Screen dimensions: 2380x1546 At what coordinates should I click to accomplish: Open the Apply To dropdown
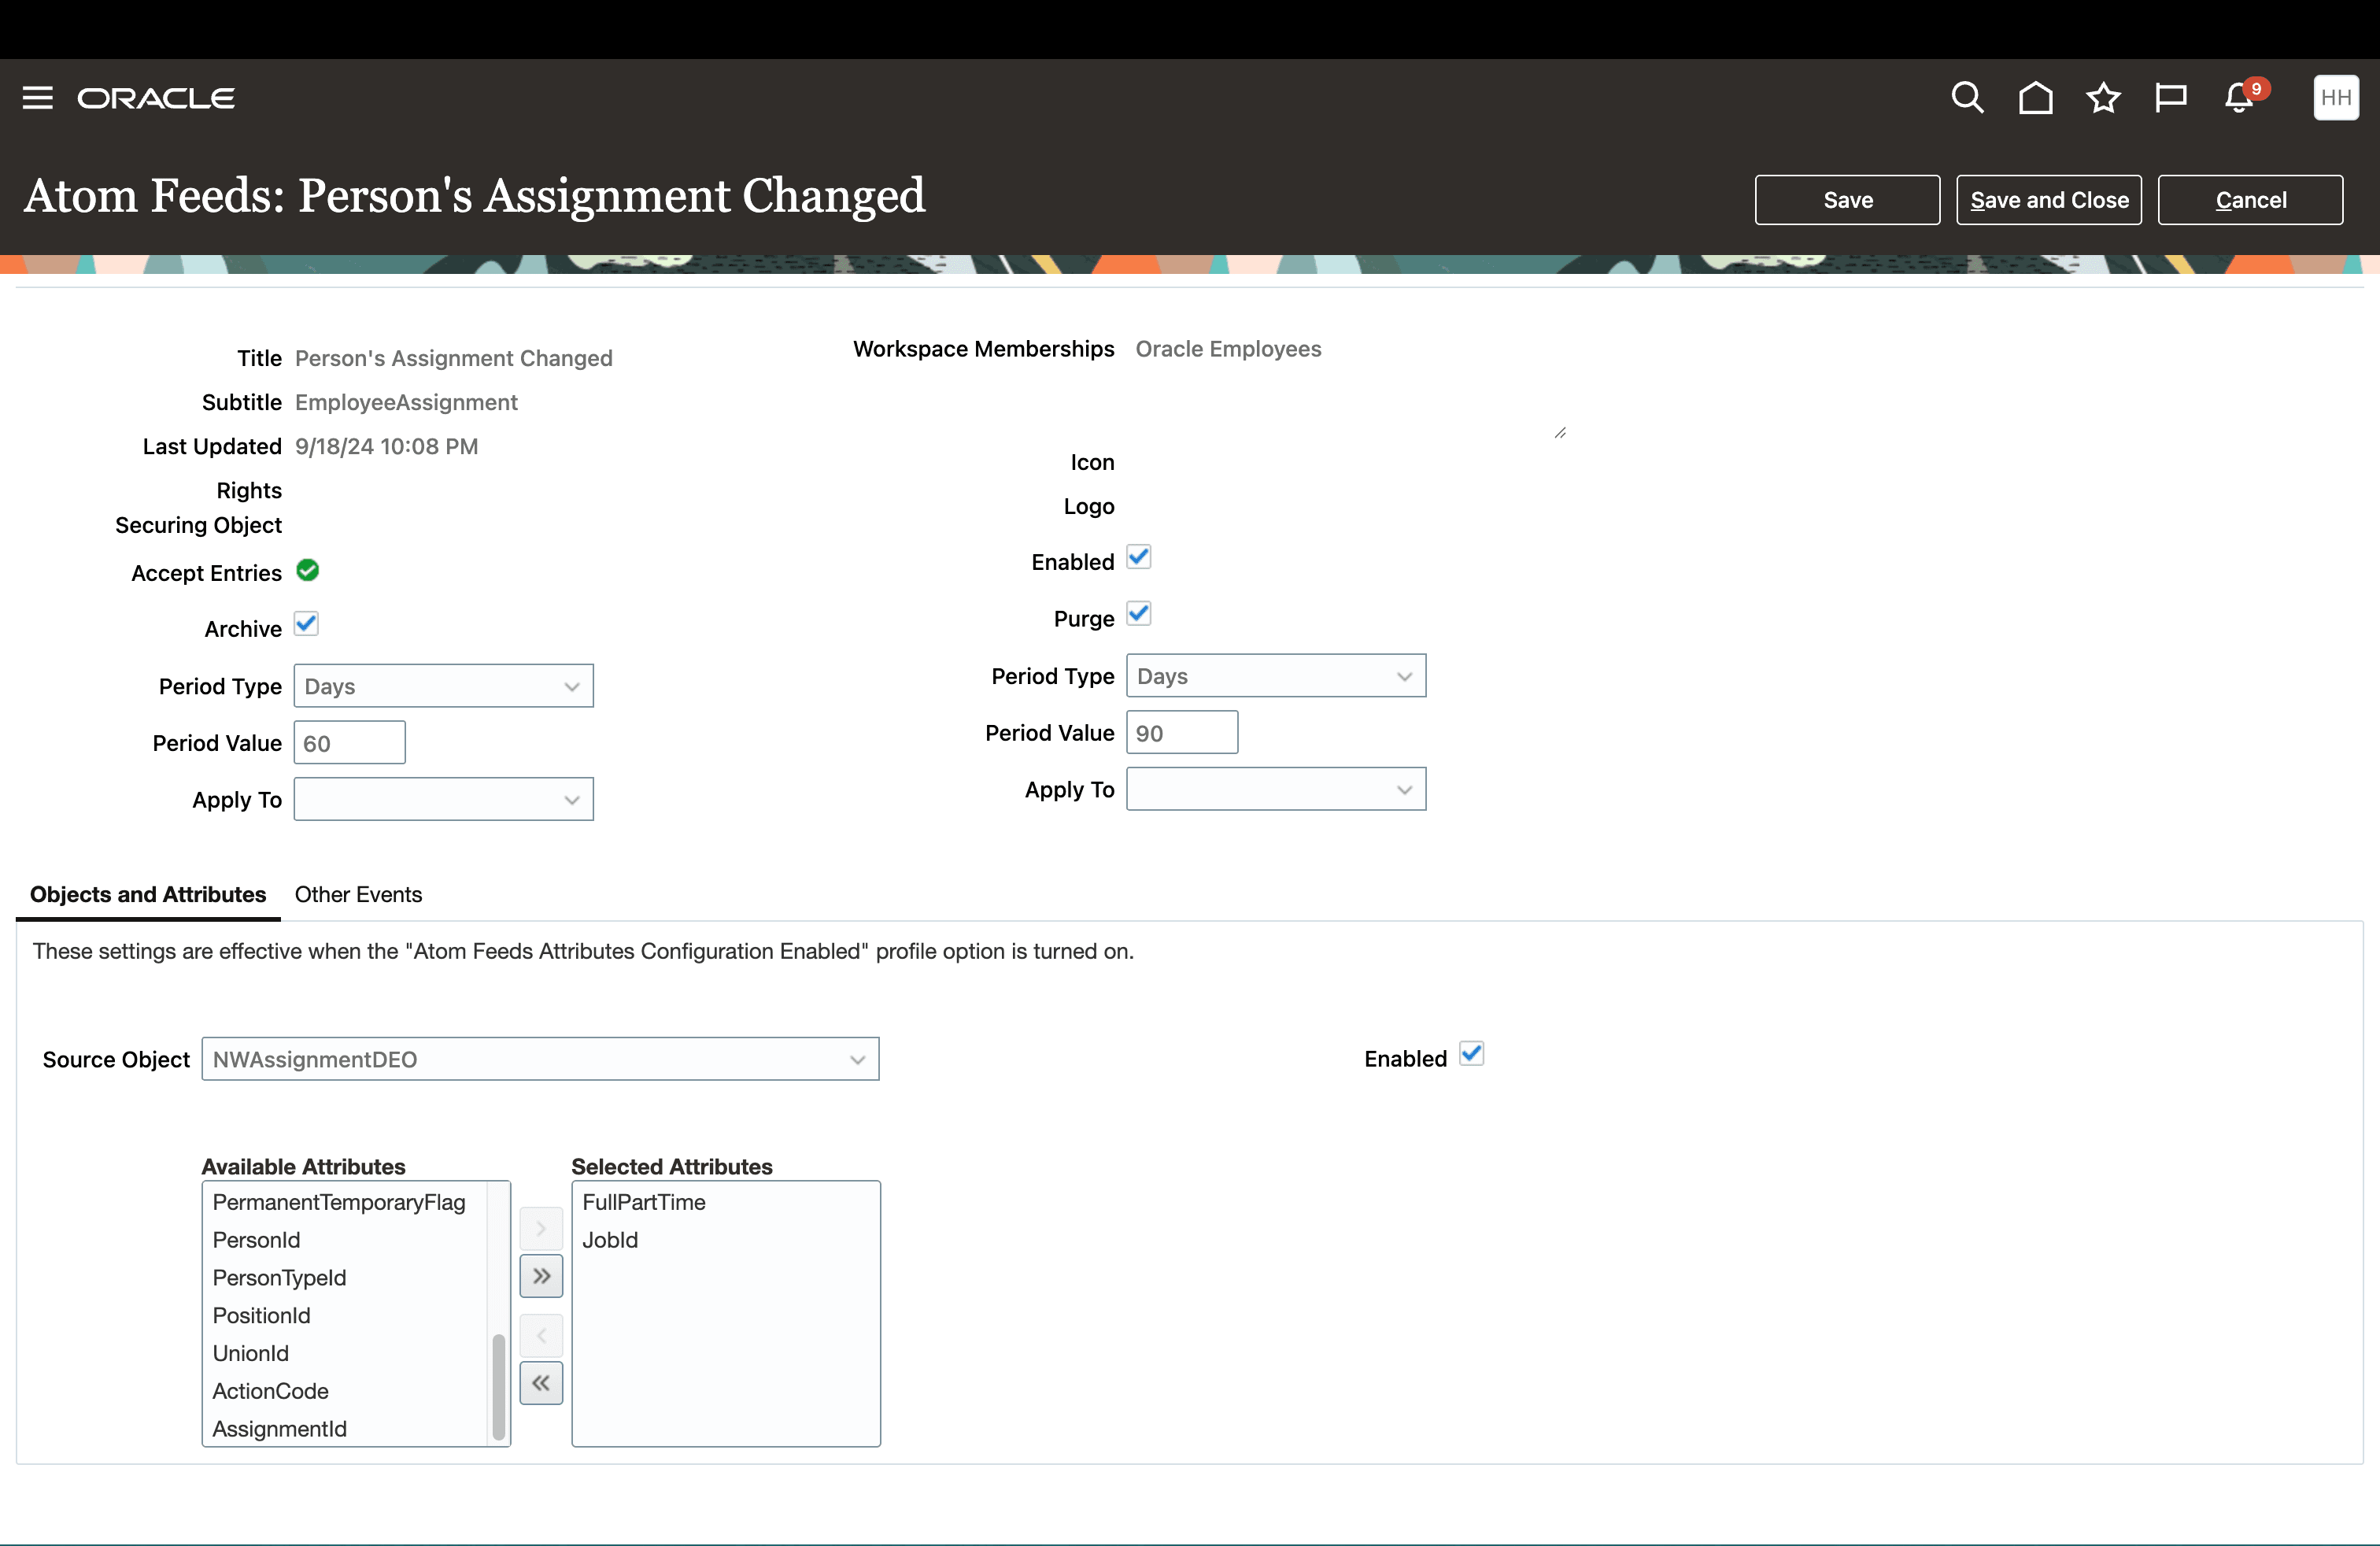[x=444, y=799]
